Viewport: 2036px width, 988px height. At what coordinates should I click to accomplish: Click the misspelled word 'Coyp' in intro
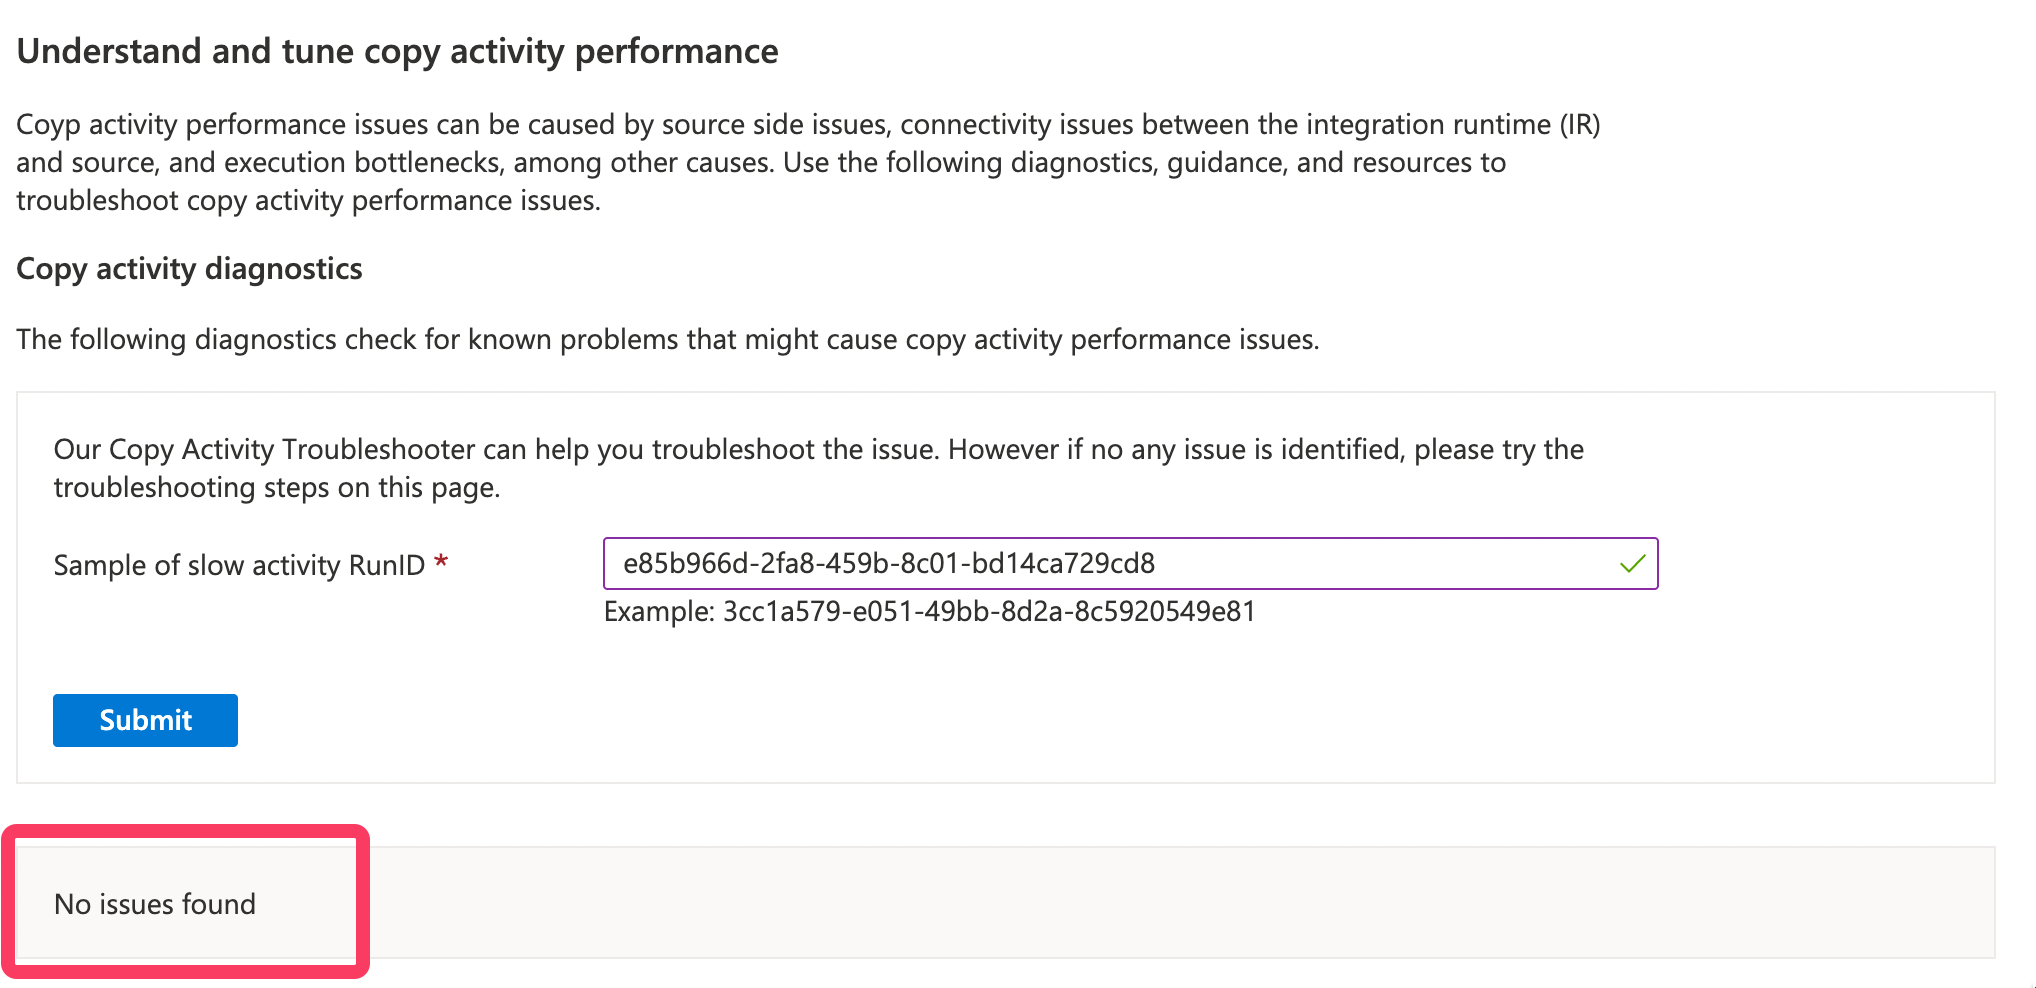[x=48, y=125]
